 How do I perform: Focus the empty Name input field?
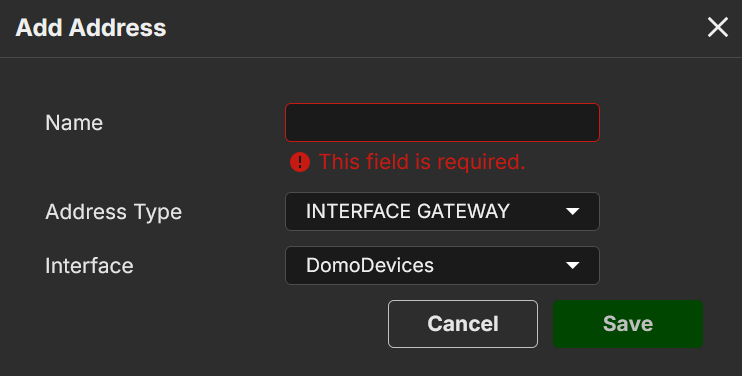[442, 122]
